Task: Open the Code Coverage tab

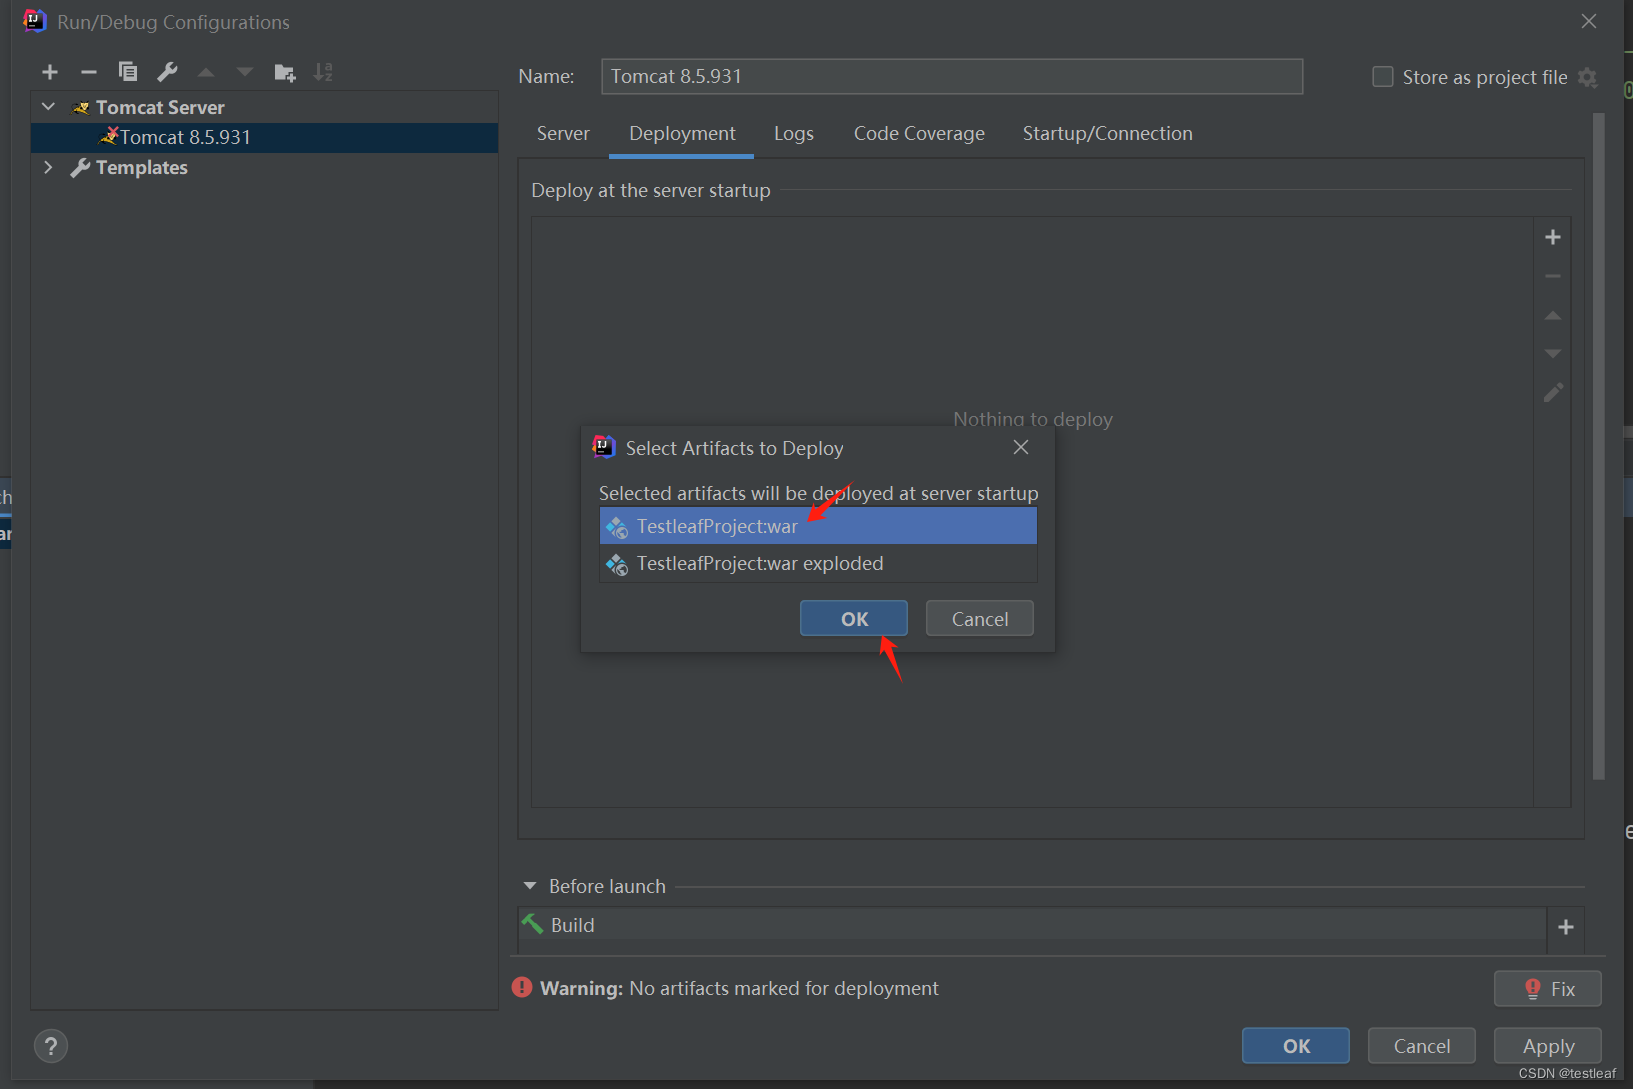Action: pos(919,134)
